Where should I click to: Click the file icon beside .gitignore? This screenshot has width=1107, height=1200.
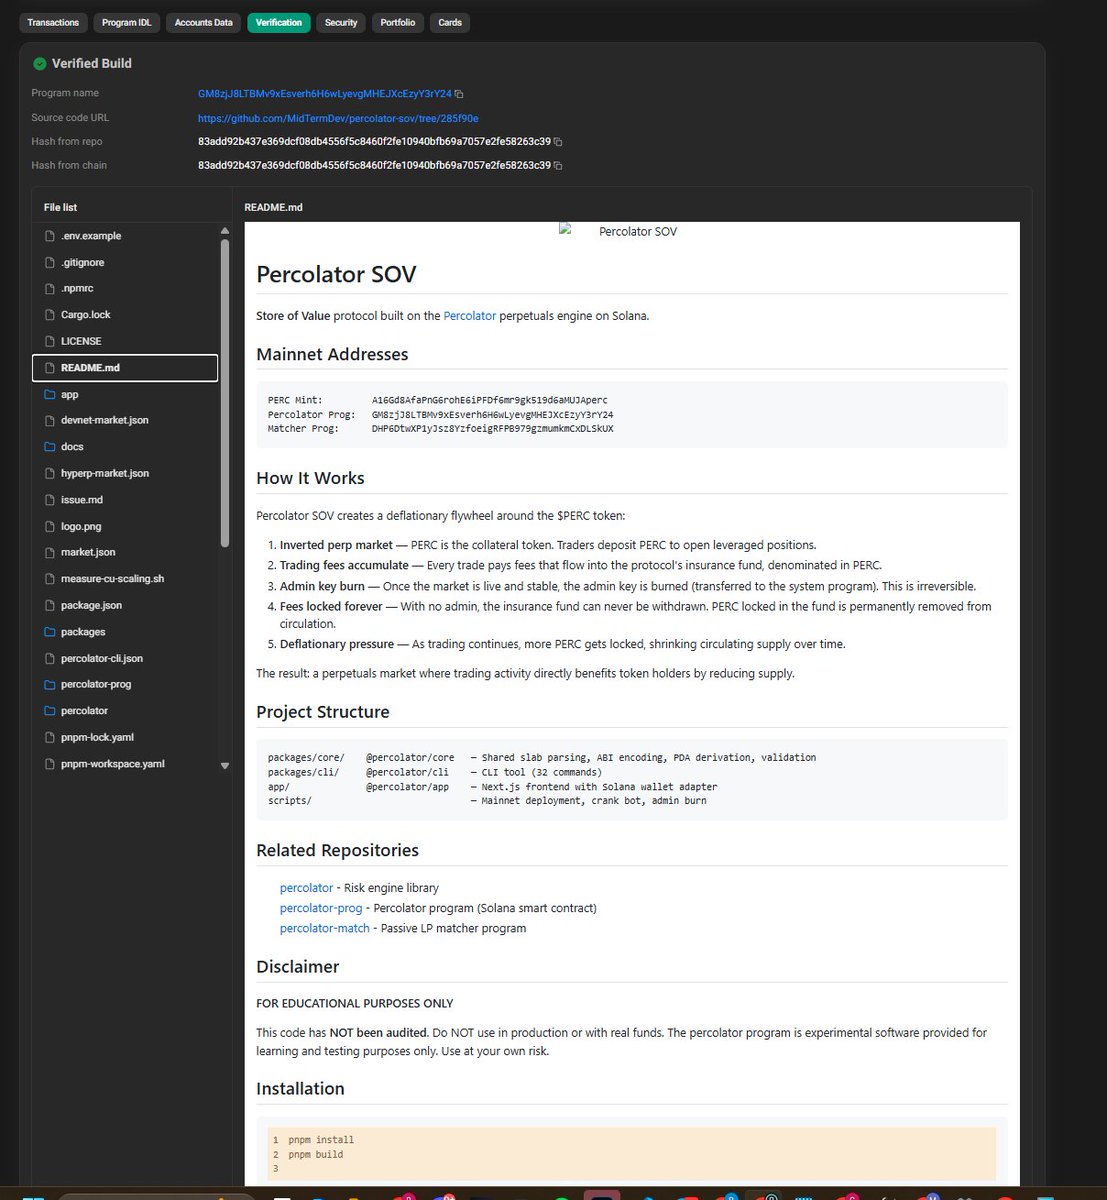50,262
